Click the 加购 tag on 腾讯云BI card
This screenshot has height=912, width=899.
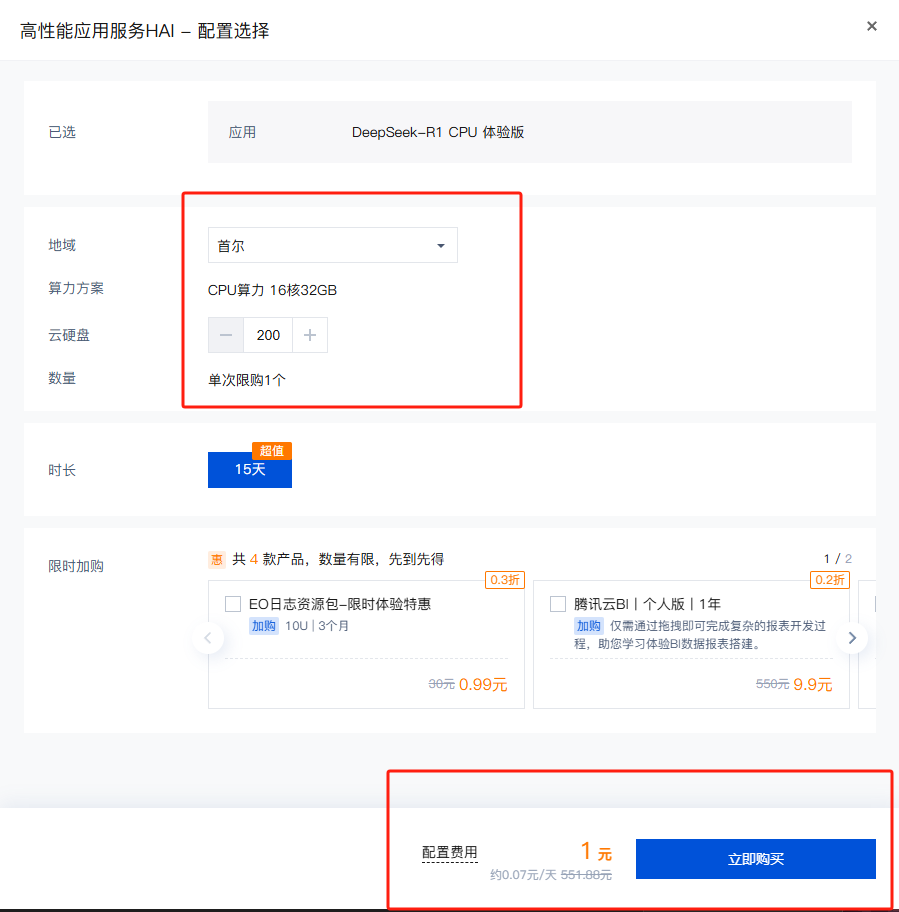pos(589,626)
